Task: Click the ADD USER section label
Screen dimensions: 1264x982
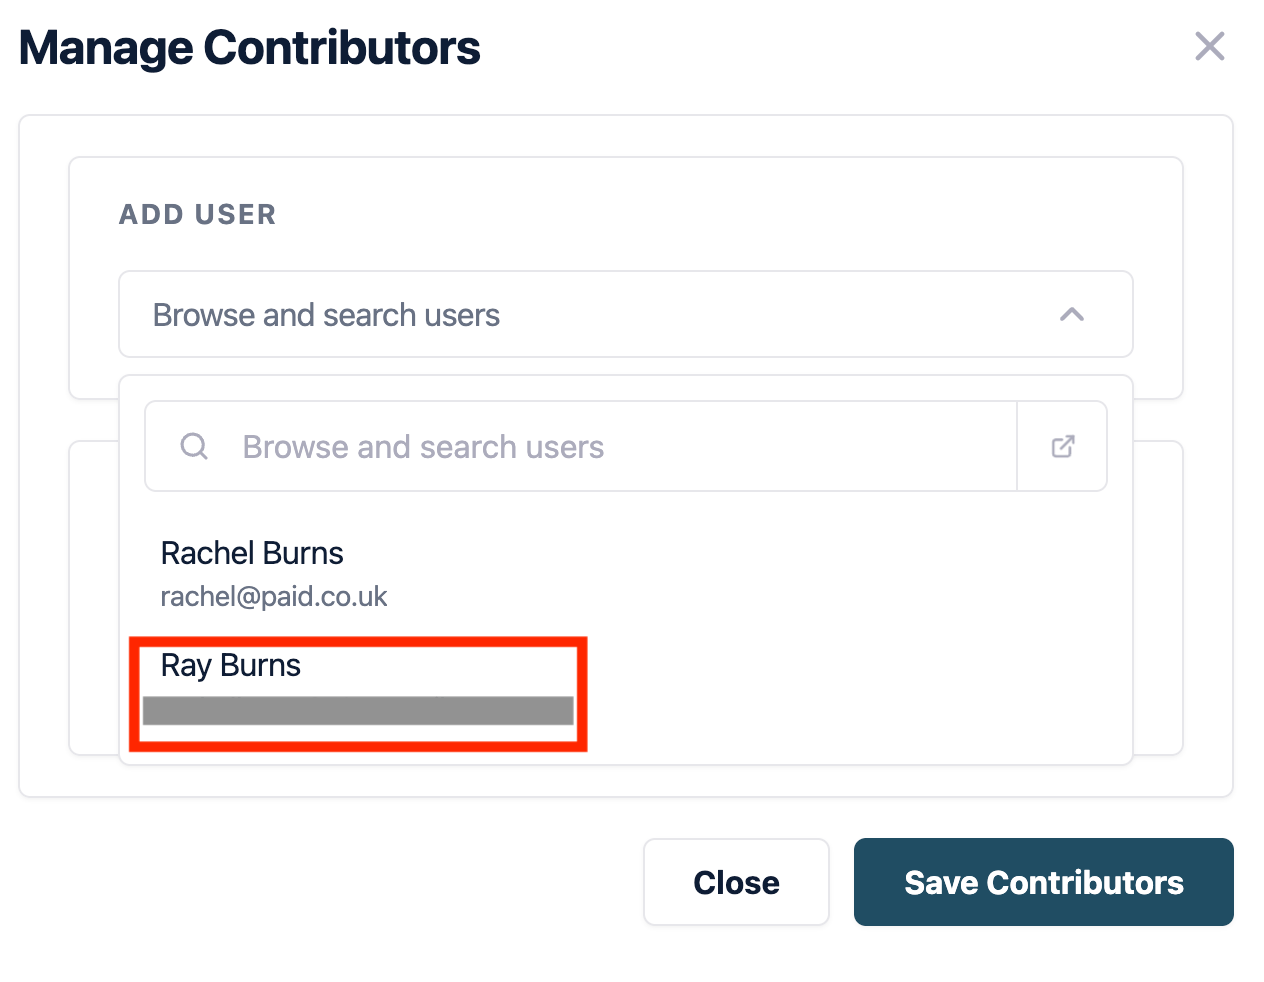Action: click(197, 215)
